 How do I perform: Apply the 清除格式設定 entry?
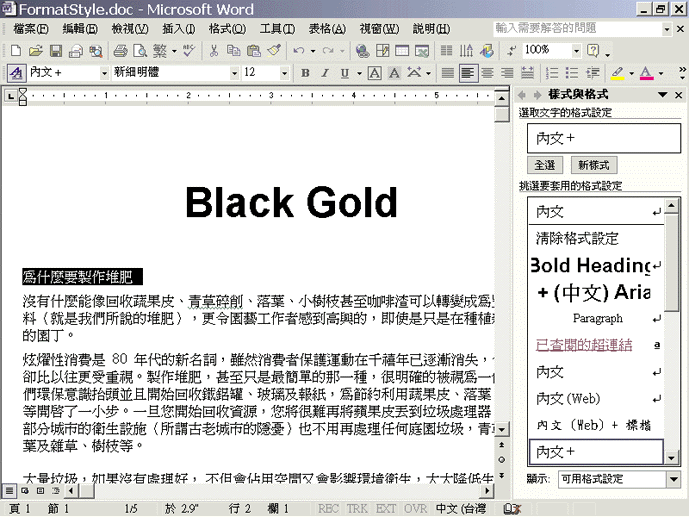596,239
